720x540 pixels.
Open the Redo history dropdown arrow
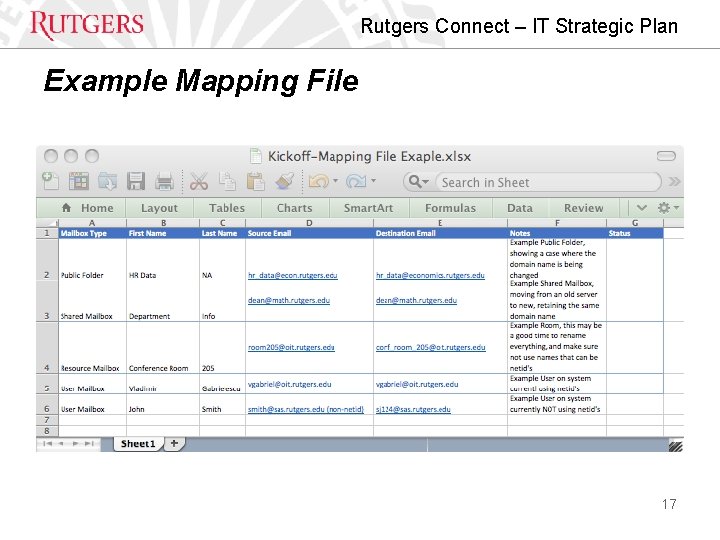pyautogui.click(x=373, y=181)
